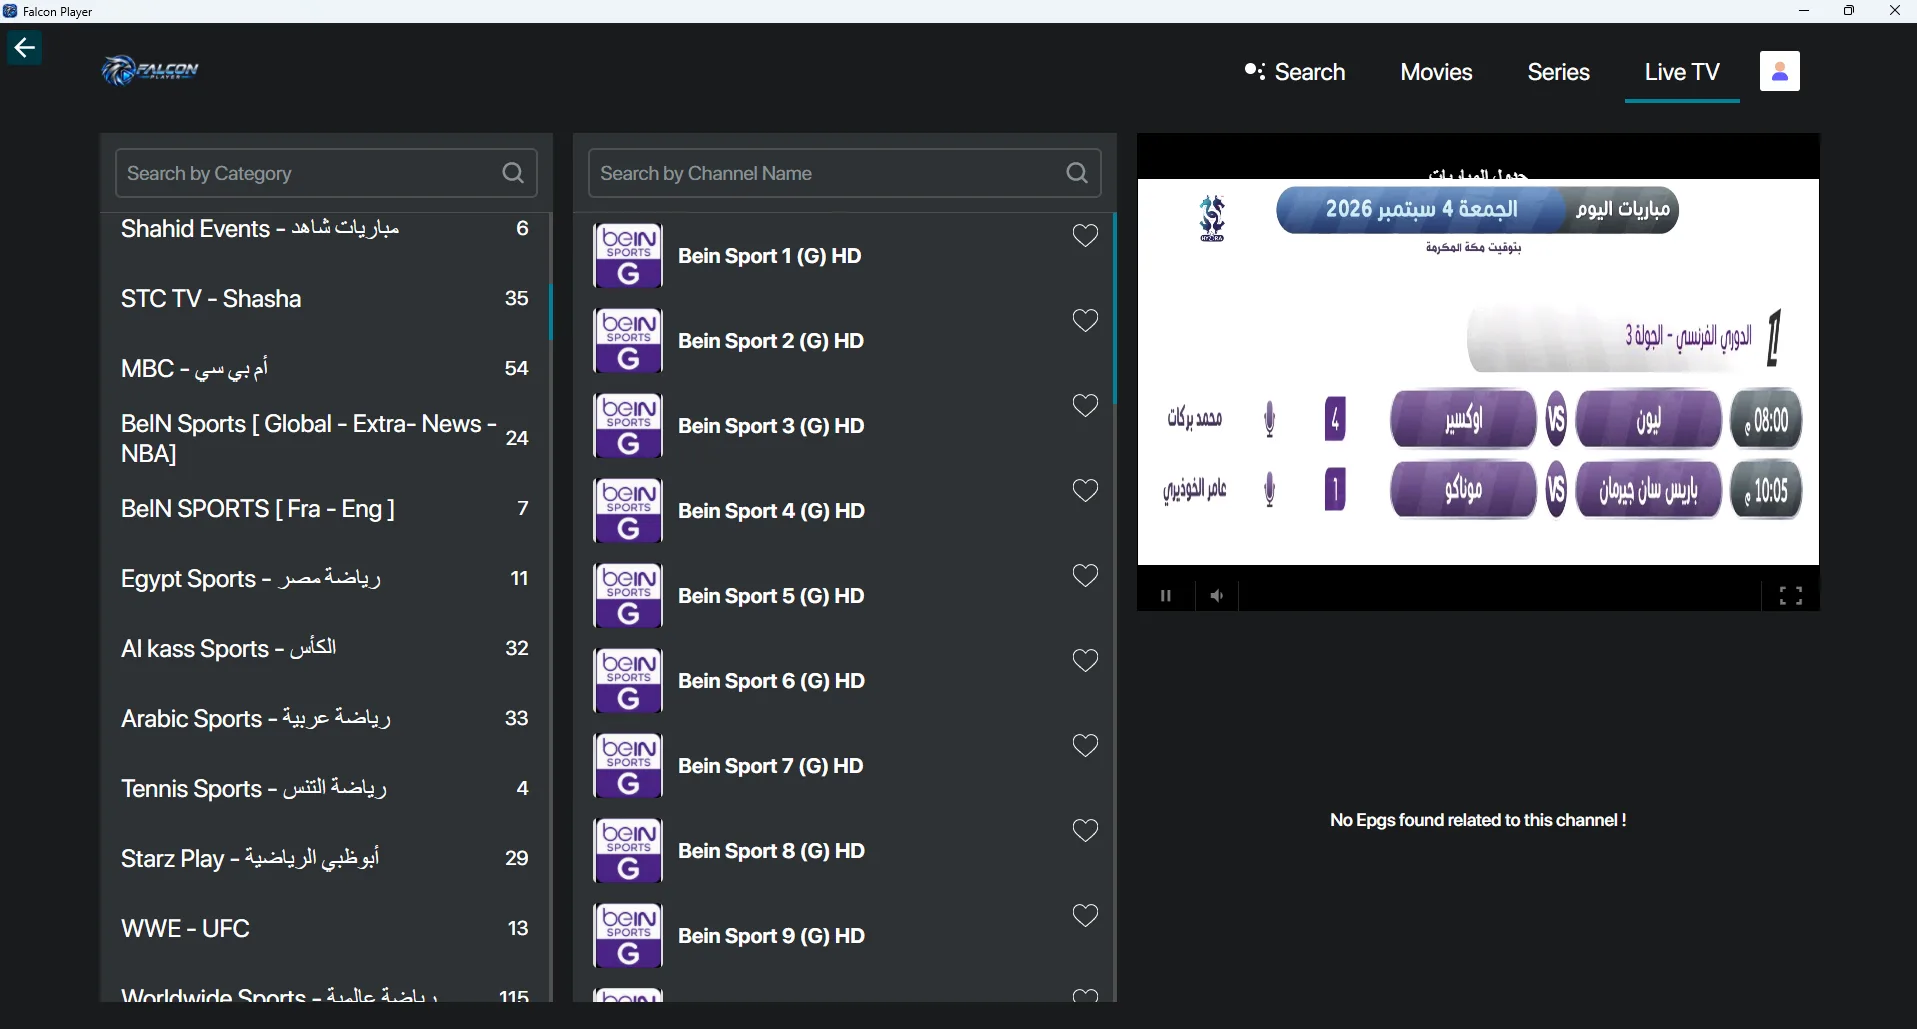This screenshot has height=1029, width=1917.
Task: Click the Falcon Player logo
Action: (150, 70)
